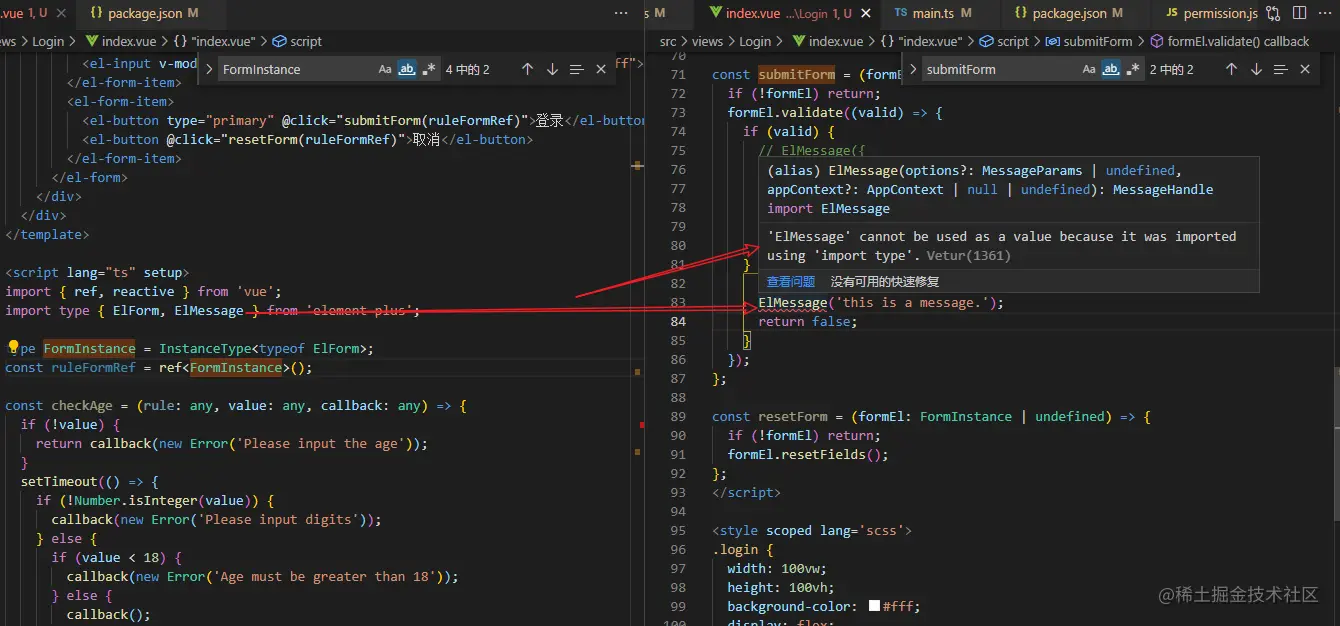The image size is (1340, 626).
Task: Click 'const resetForm' declaration line
Action: click(x=931, y=417)
